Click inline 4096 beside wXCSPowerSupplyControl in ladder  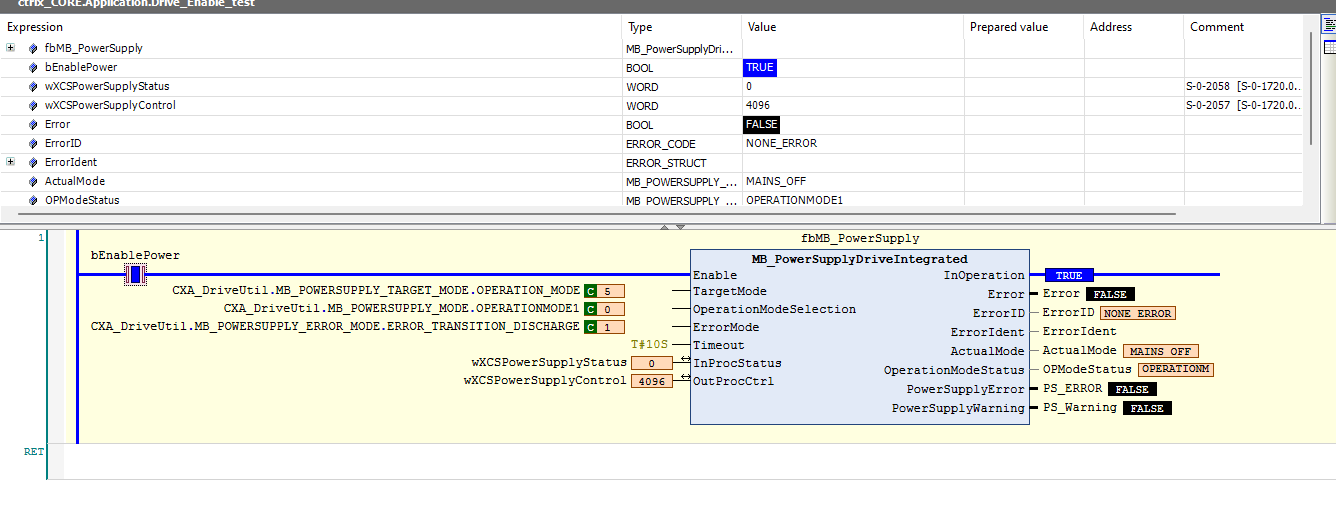point(652,381)
